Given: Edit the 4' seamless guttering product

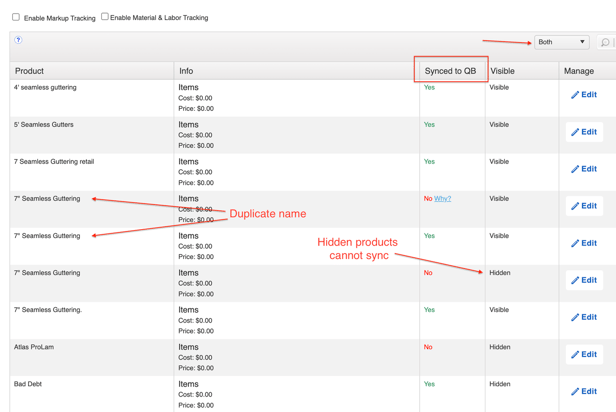Looking at the screenshot, I should pyautogui.click(x=584, y=95).
